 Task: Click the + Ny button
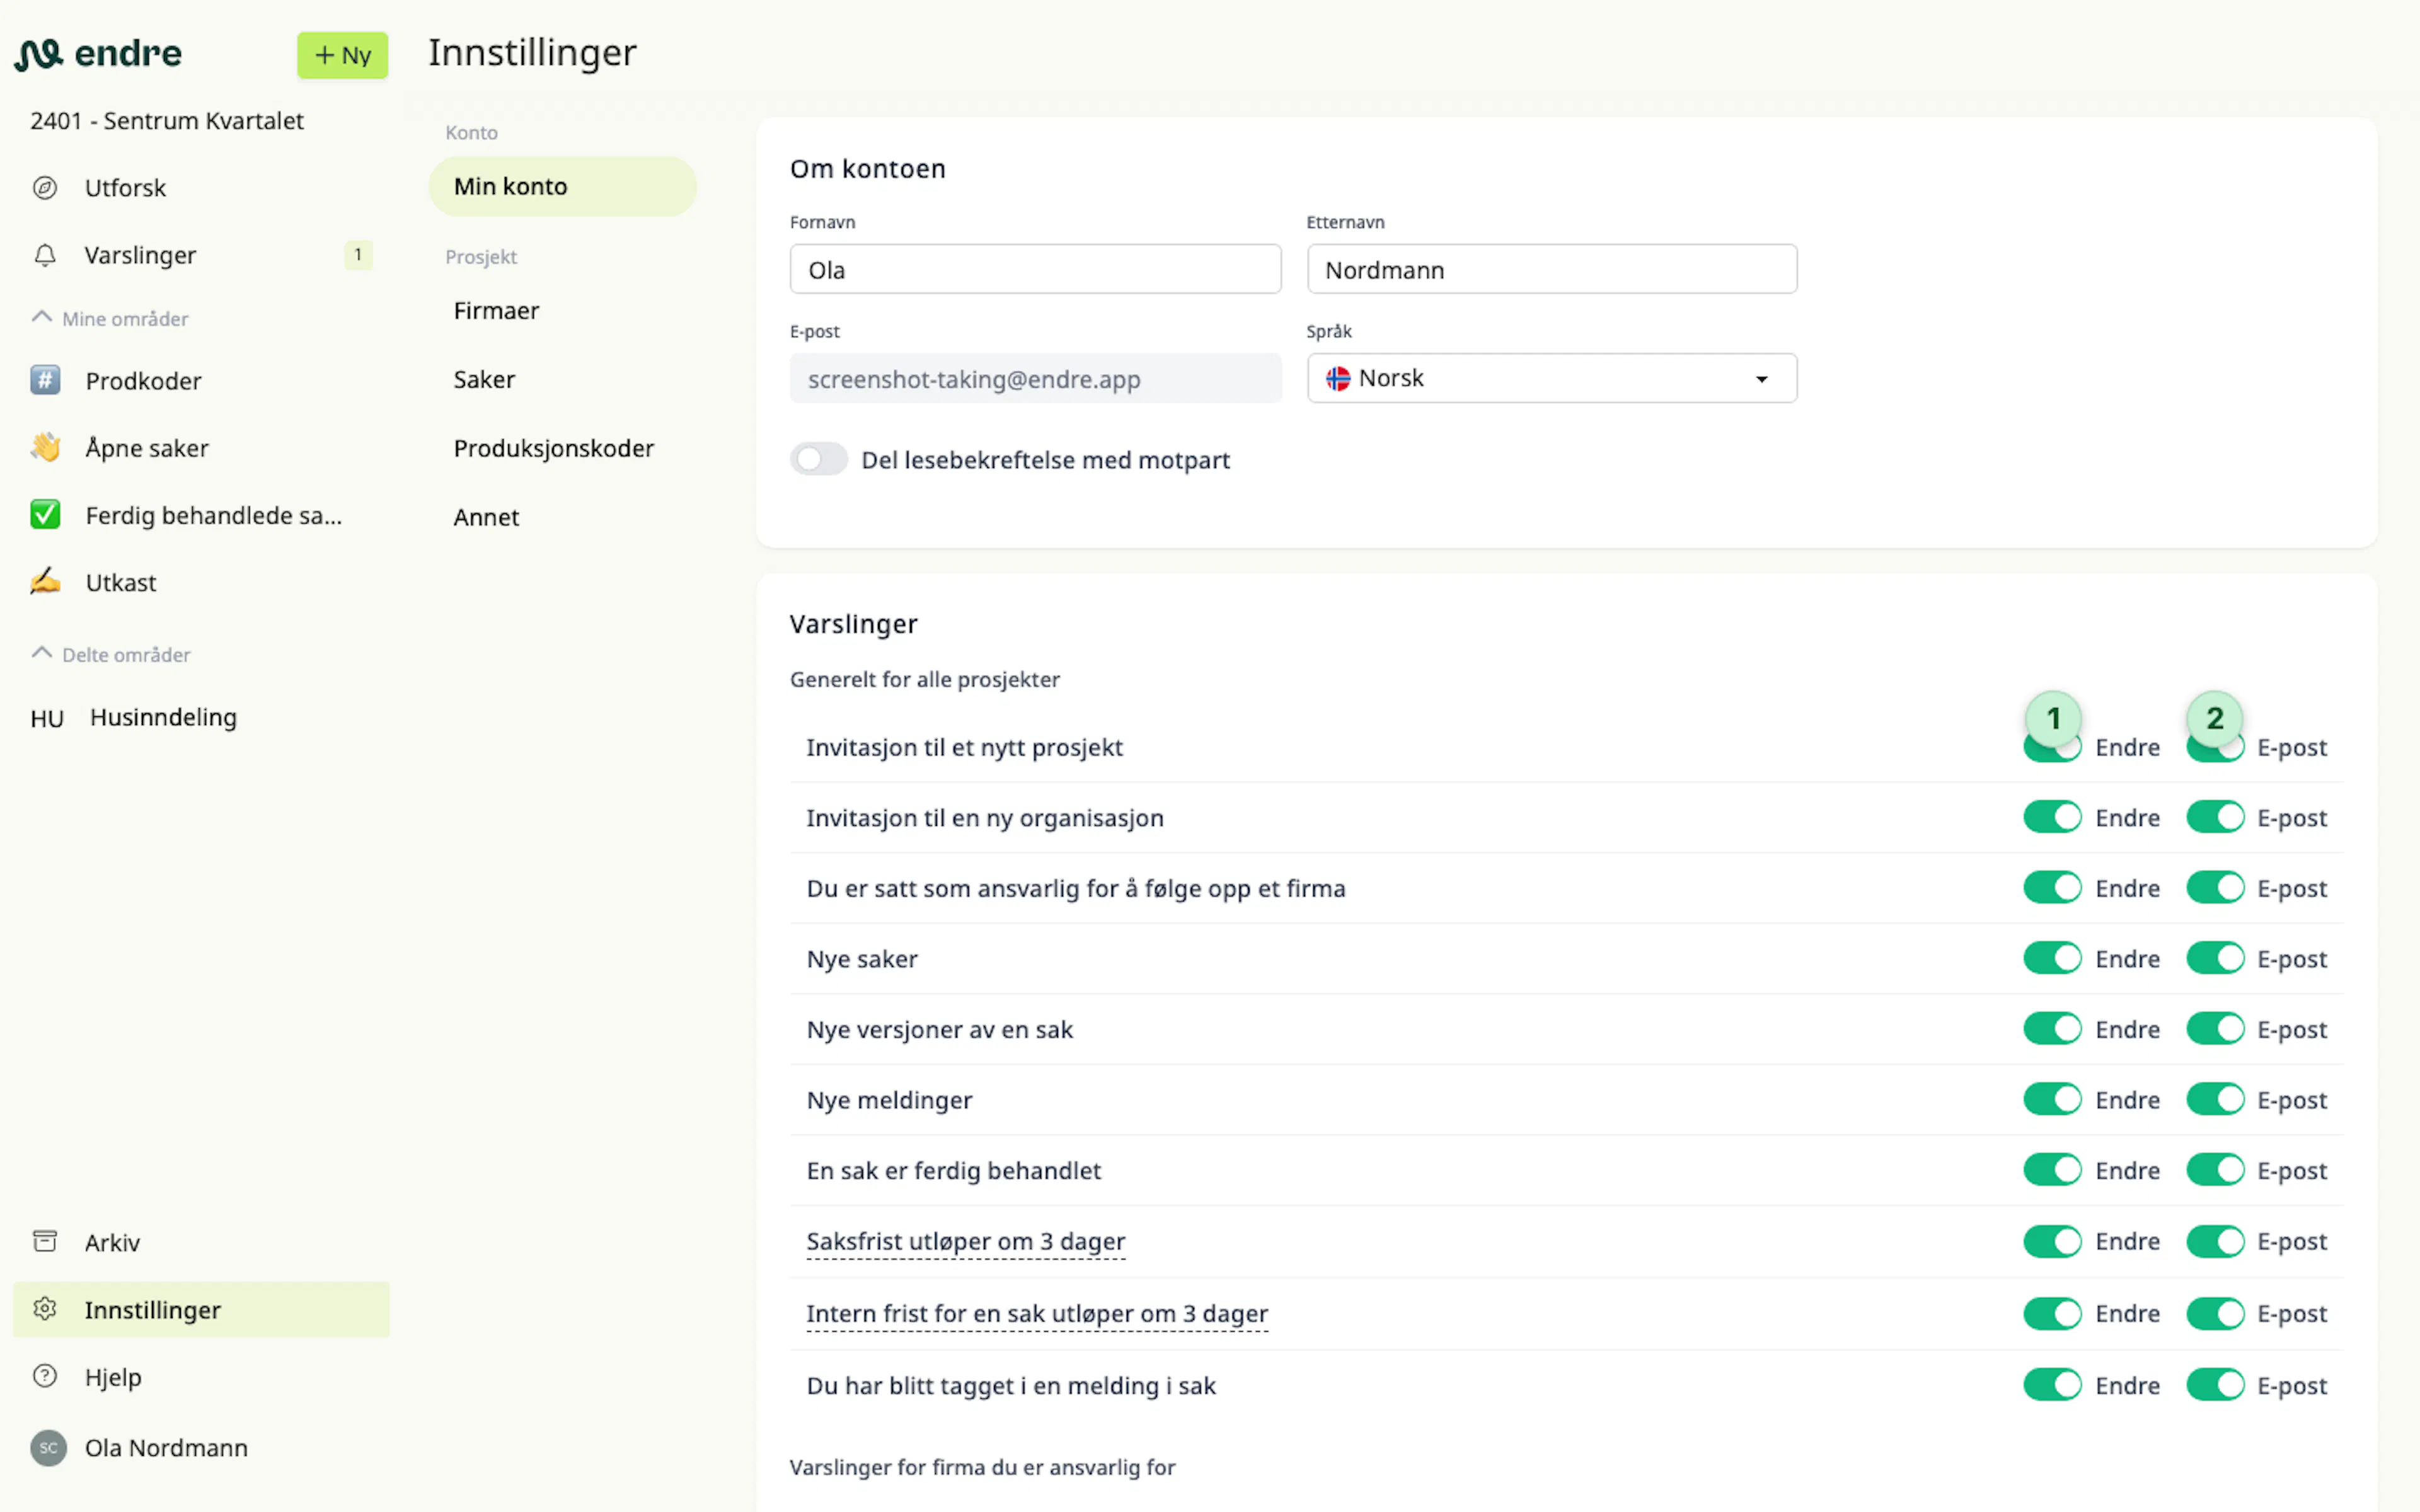click(342, 55)
